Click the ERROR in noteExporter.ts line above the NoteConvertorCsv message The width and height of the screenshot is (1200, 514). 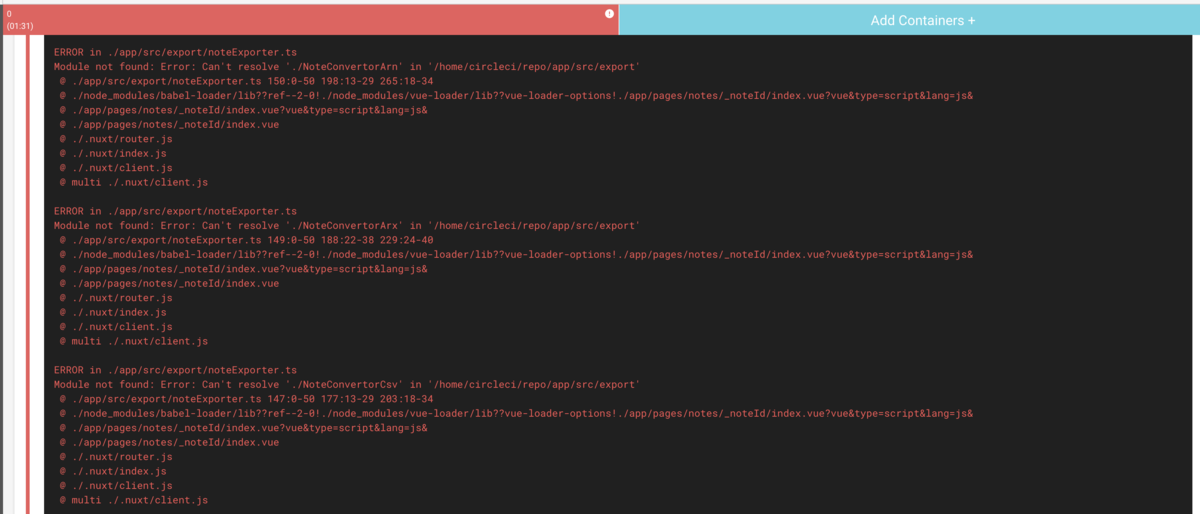click(x=175, y=370)
